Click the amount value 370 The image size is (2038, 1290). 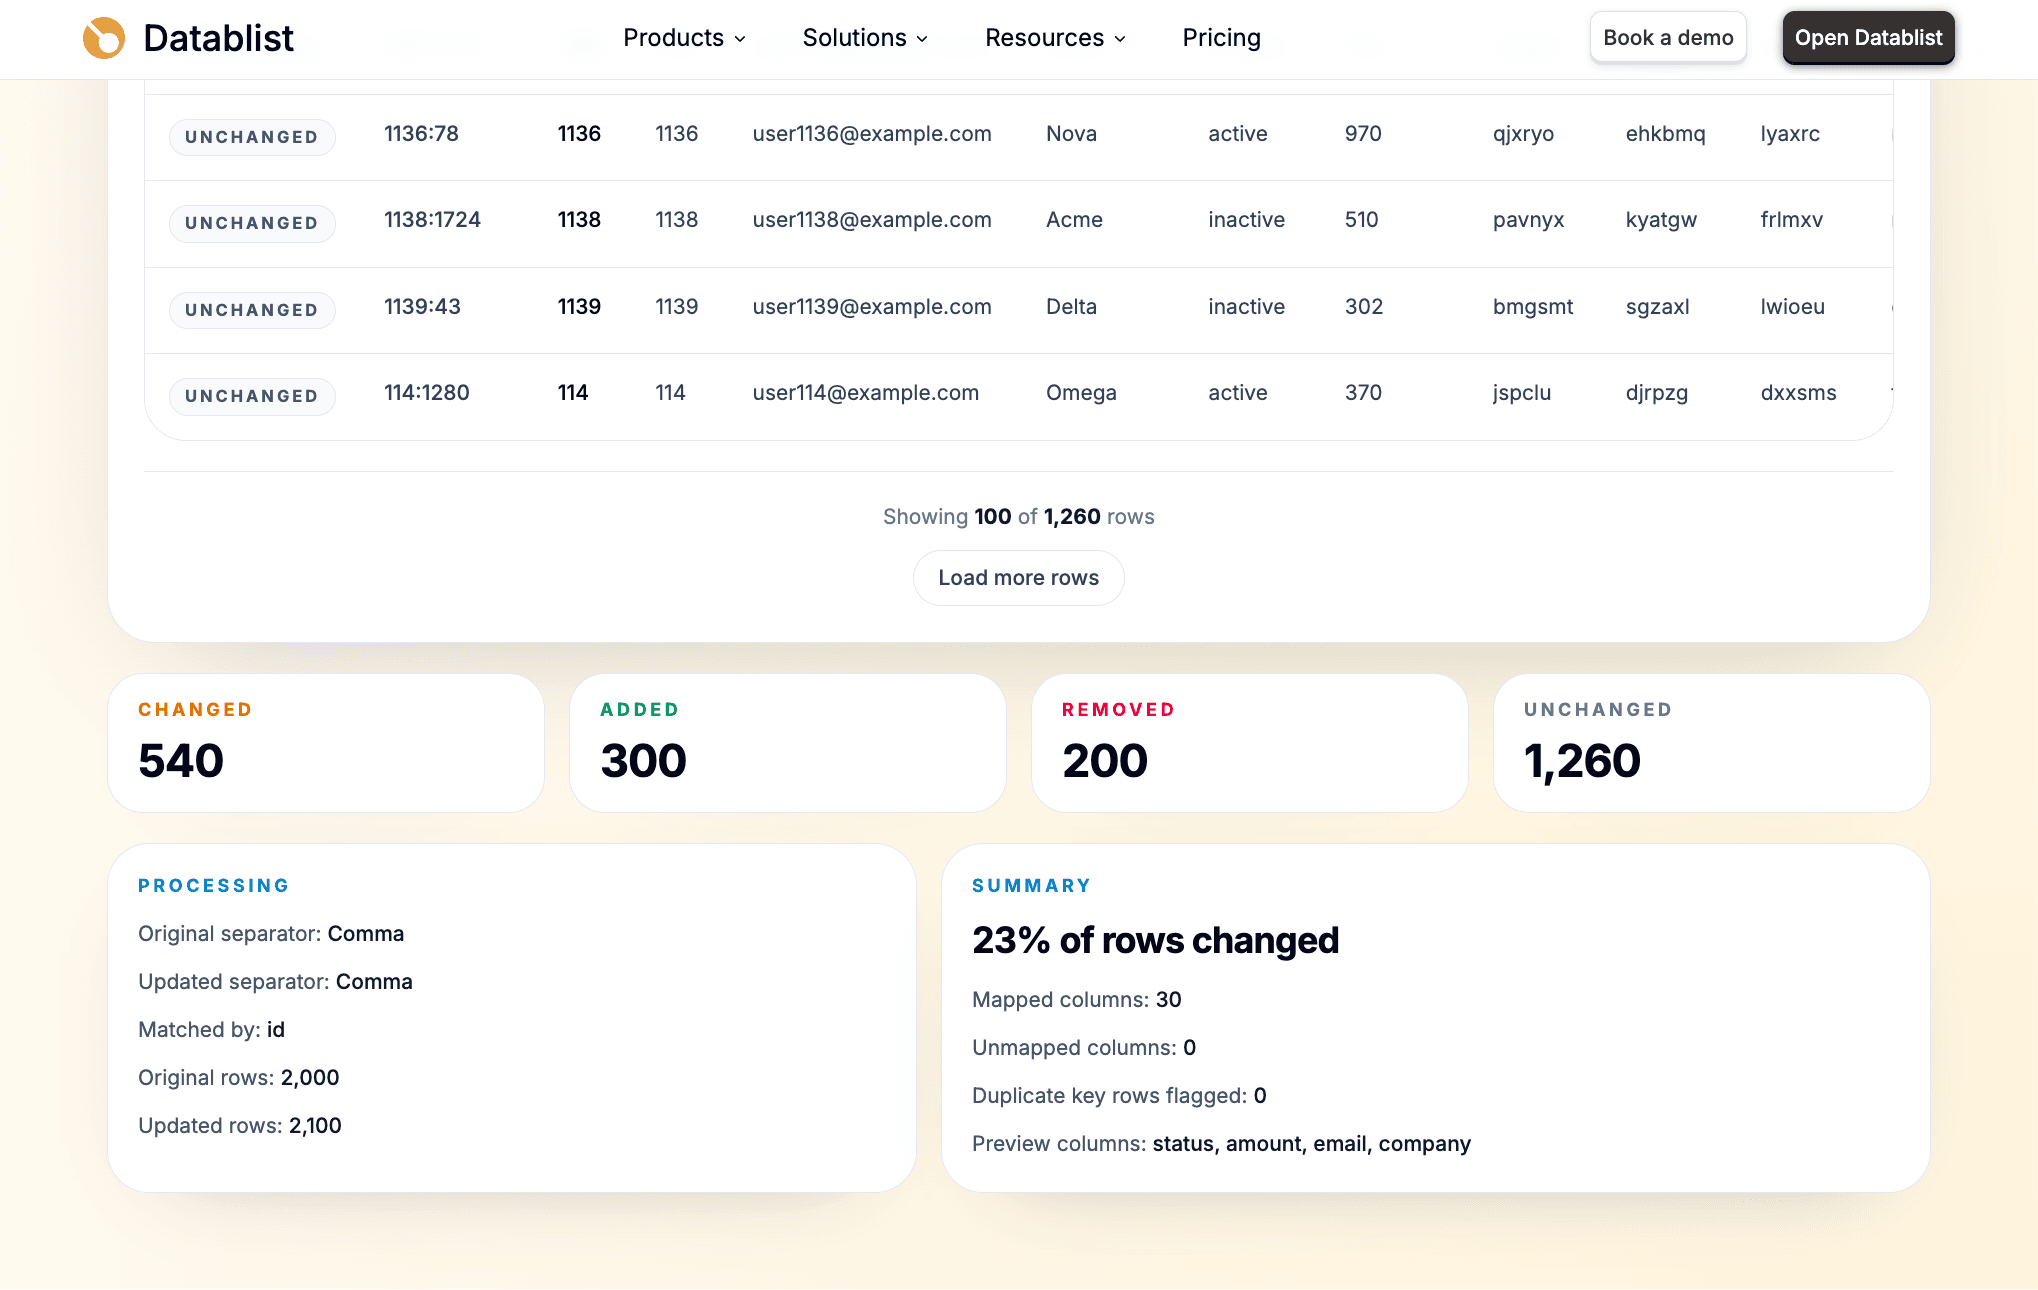coord(1363,393)
